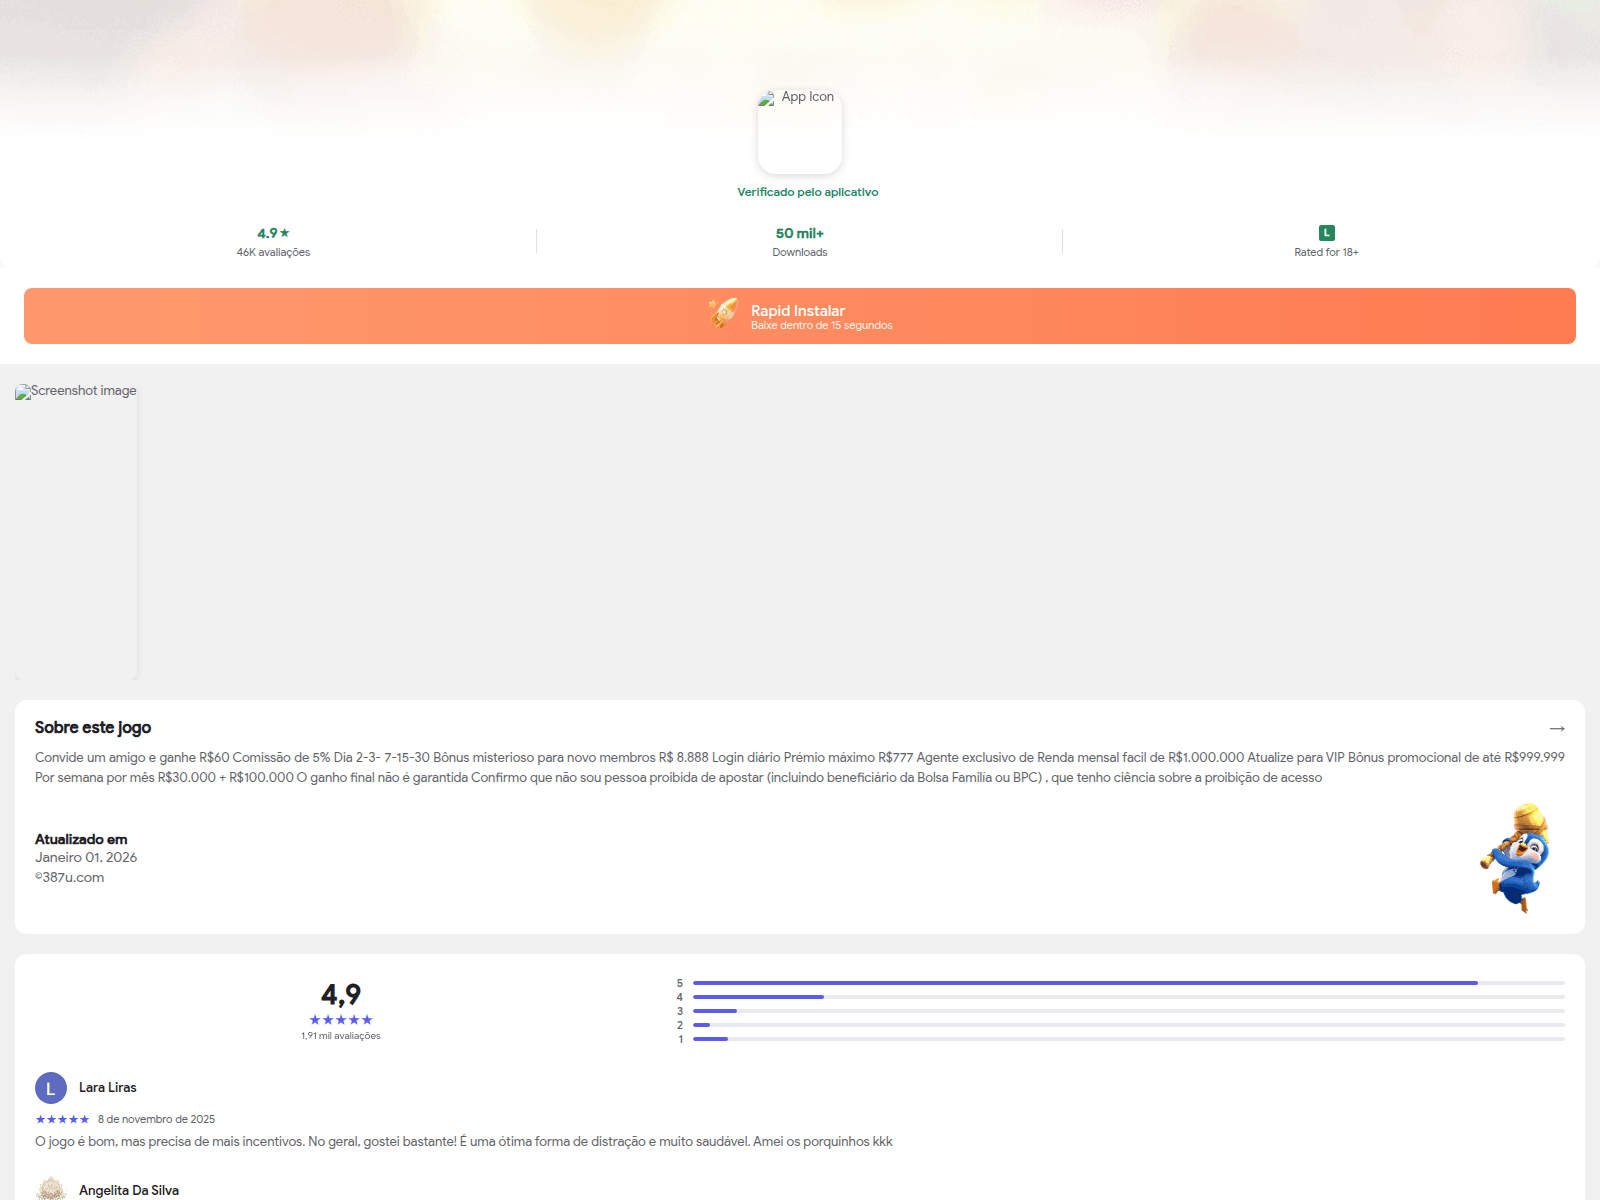Click the star rating on Lara's review
The height and width of the screenshot is (1200, 1600).
click(x=62, y=1119)
